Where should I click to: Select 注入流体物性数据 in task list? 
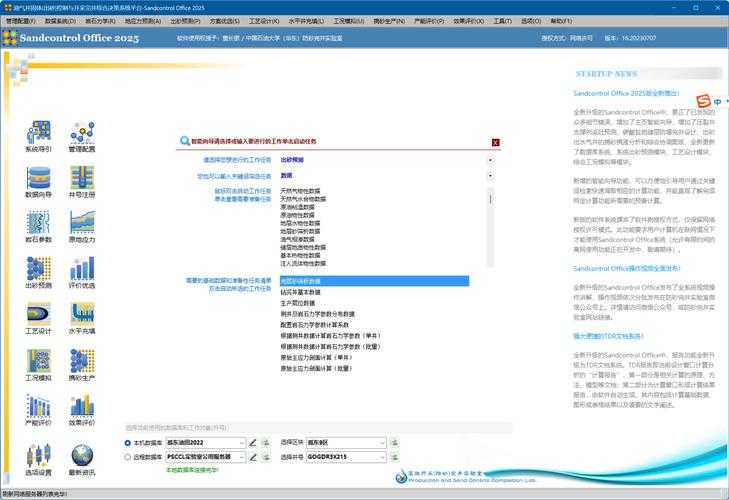coord(303,263)
